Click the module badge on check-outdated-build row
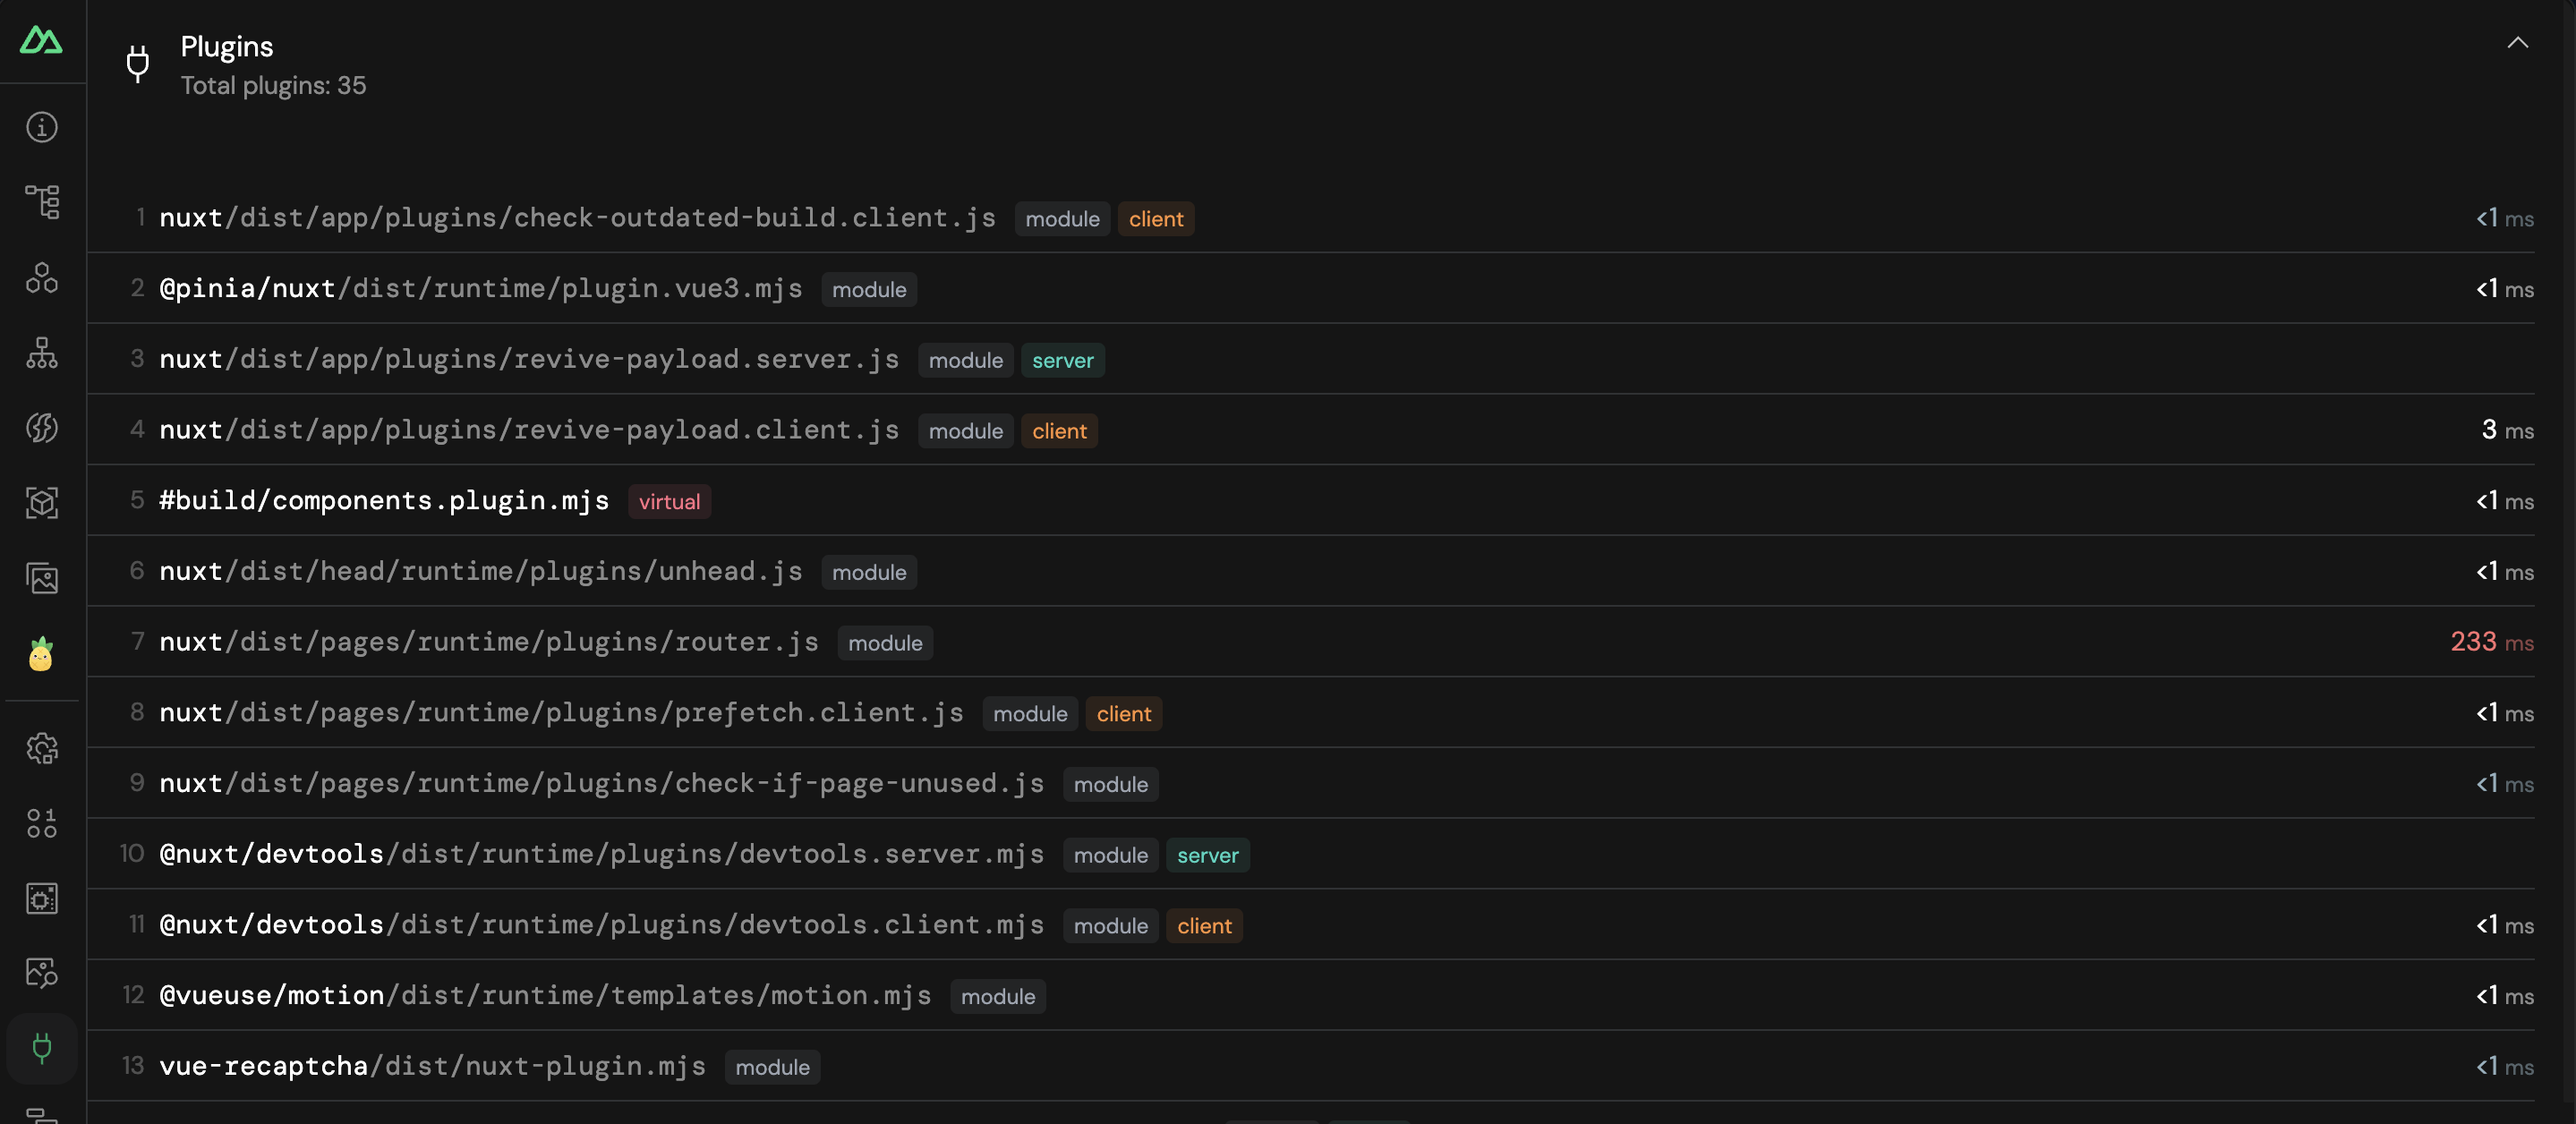 pyautogui.click(x=1062, y=219)
